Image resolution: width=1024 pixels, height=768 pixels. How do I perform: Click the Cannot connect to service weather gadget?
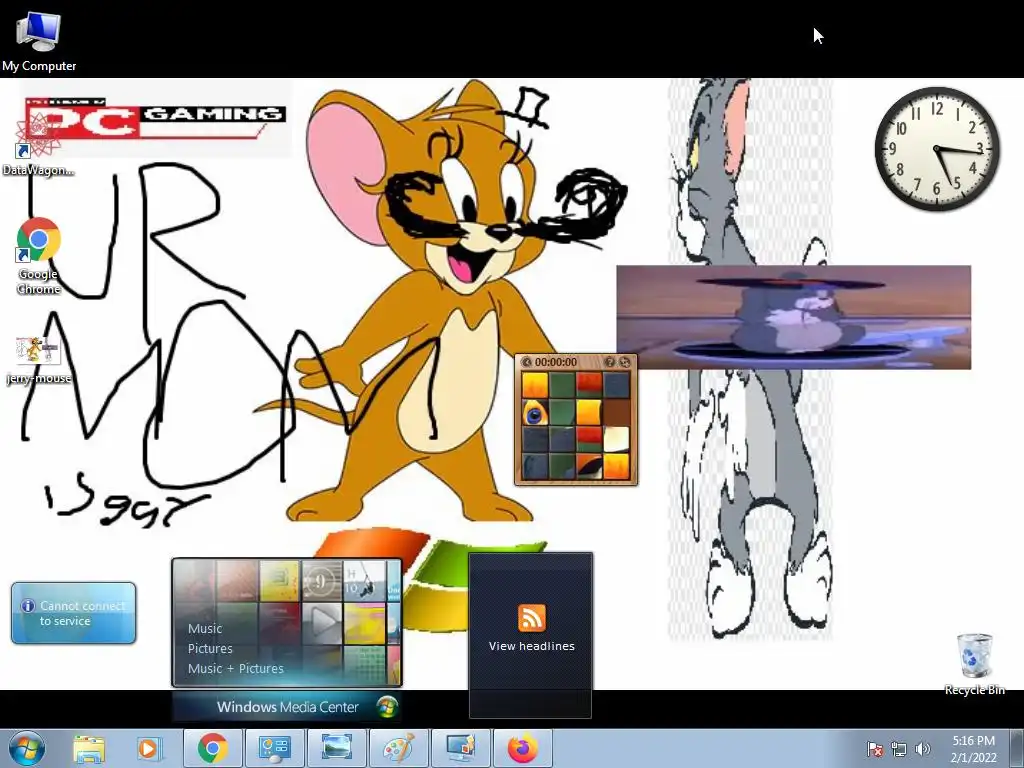74,613
